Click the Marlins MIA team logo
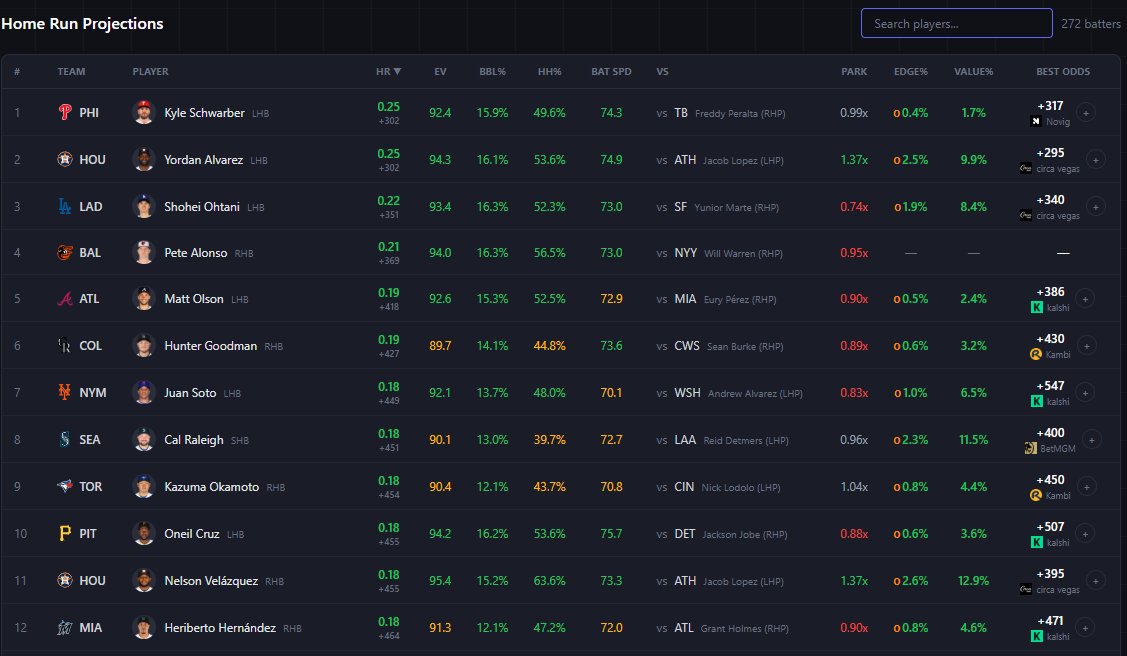The image size is (1127, 656). 65,627
